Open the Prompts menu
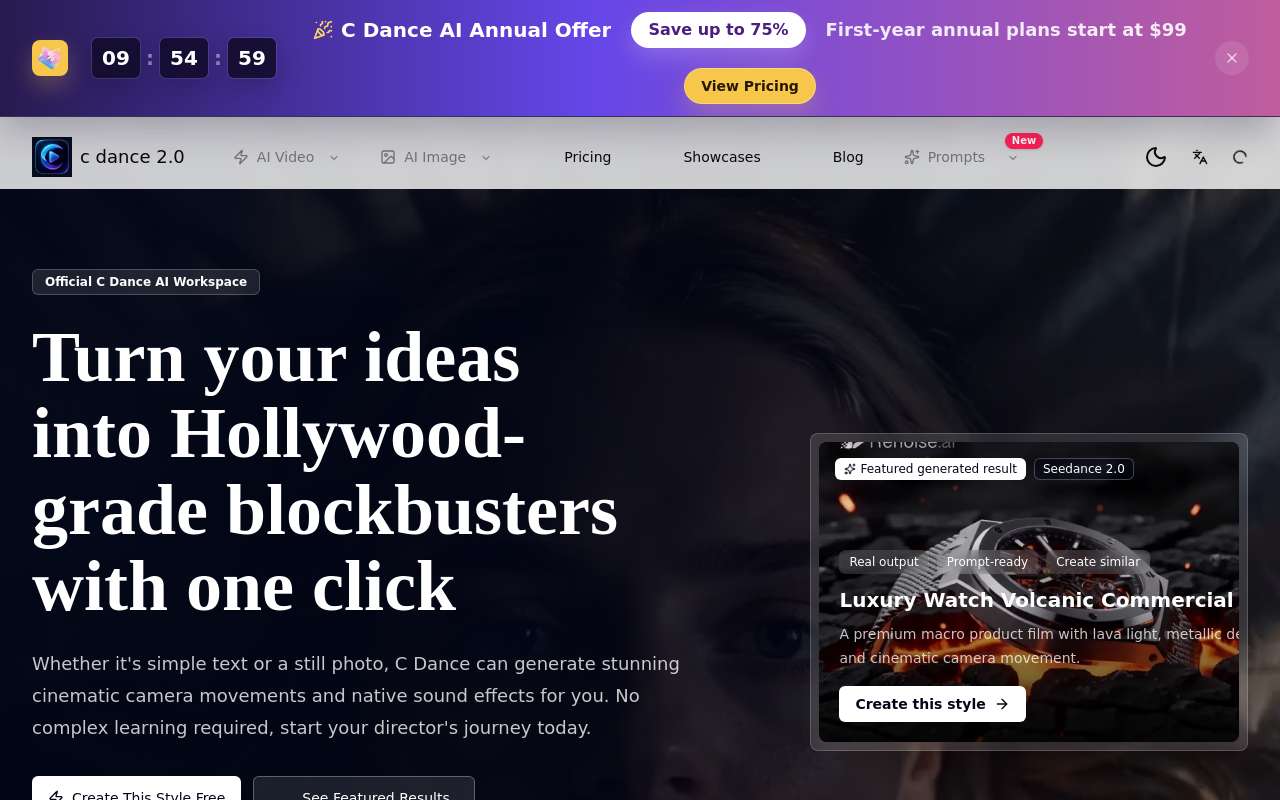The height and width of the screenshot is (800, 1280). [961, 157]
